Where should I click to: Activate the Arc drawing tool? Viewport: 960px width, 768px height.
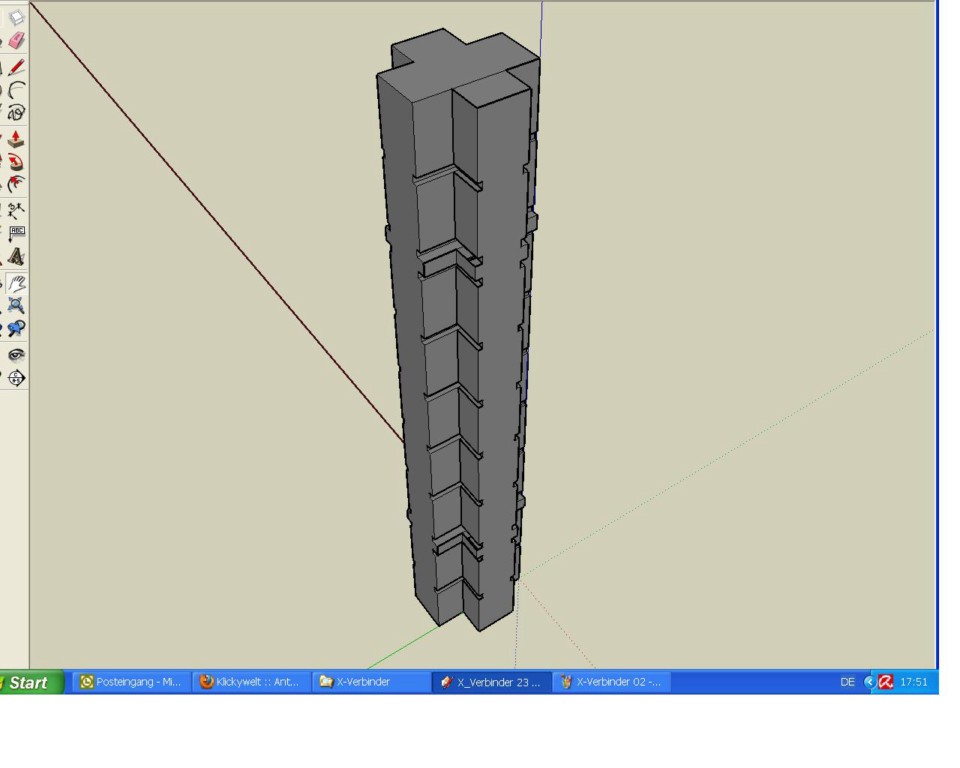pyautogui.click(x=16, y=91)
